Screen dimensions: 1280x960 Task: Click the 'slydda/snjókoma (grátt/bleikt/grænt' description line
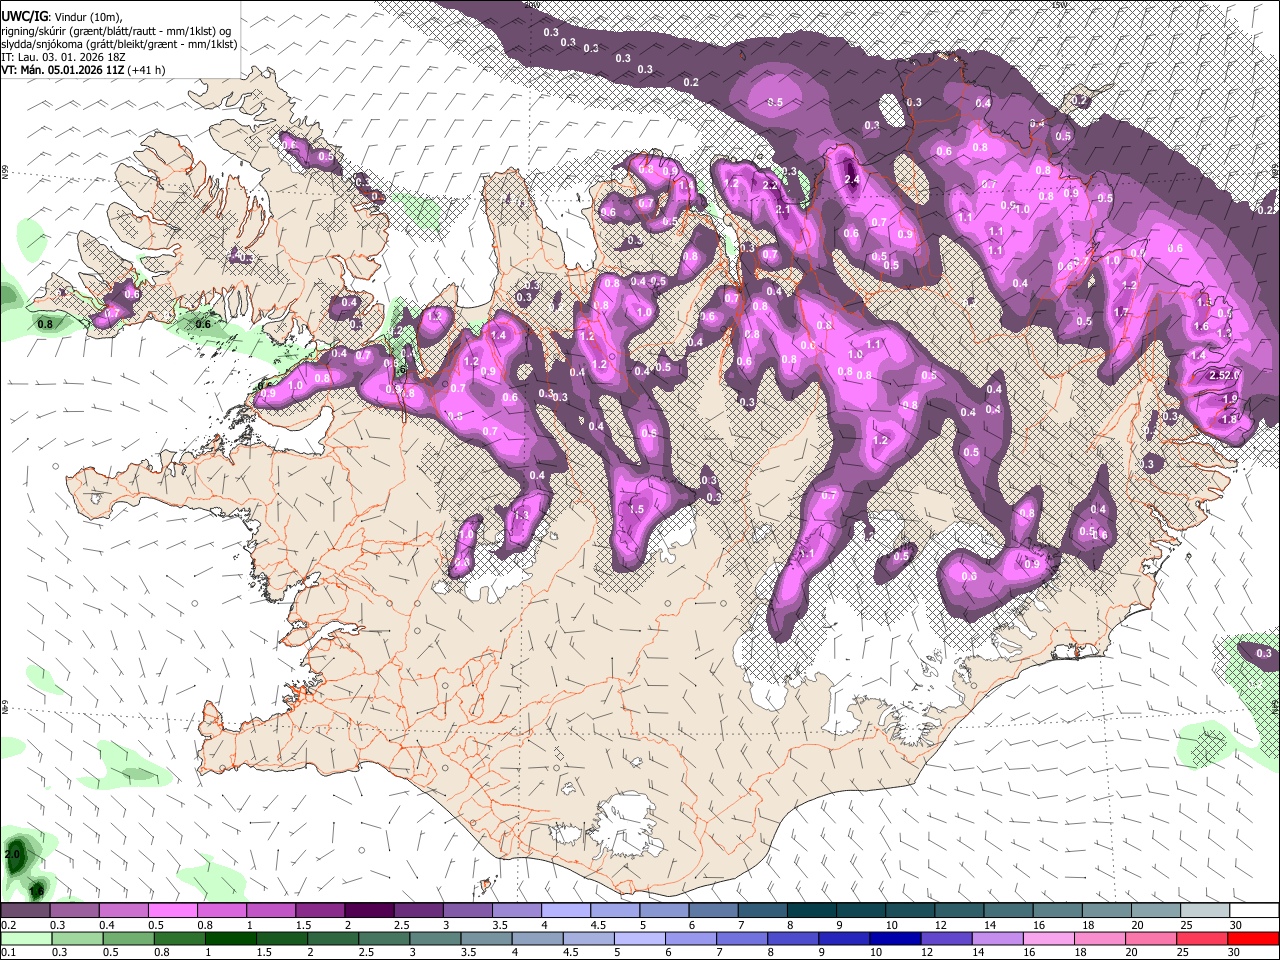click(x=119, y=44)
